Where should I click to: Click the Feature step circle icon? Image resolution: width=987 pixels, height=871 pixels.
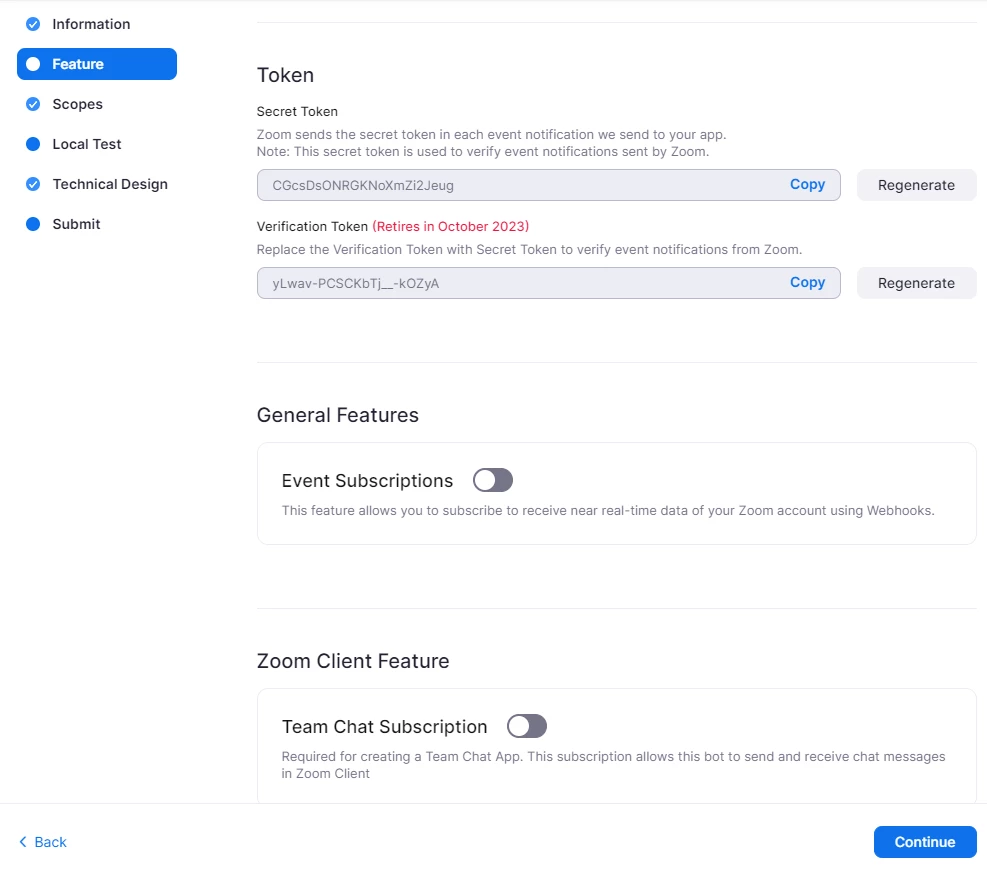[x=33, y=64]
